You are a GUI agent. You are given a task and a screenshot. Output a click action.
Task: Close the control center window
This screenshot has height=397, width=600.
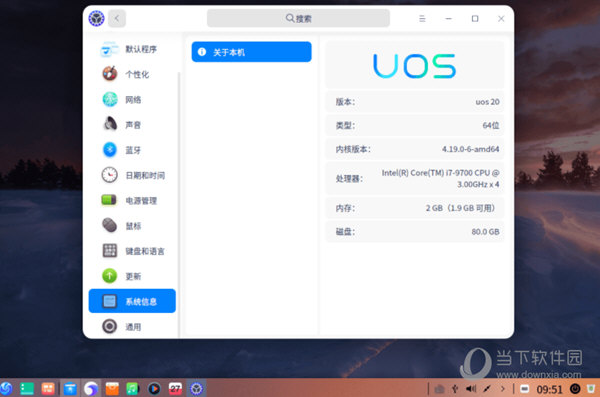pyautogui.click(x=501, y=18)
